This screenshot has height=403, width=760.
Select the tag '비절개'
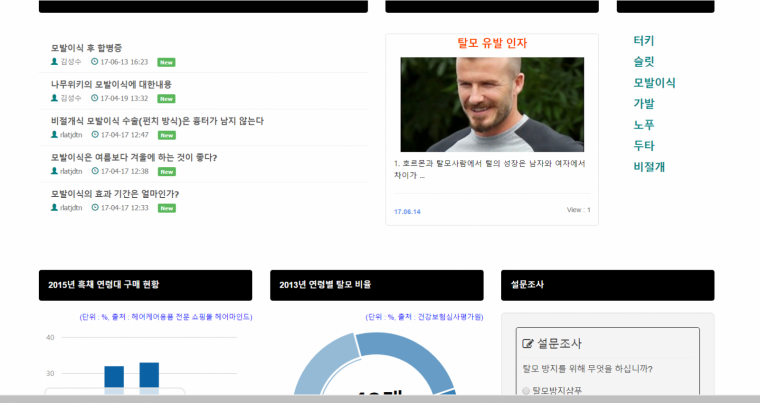(x=649, y=167)
